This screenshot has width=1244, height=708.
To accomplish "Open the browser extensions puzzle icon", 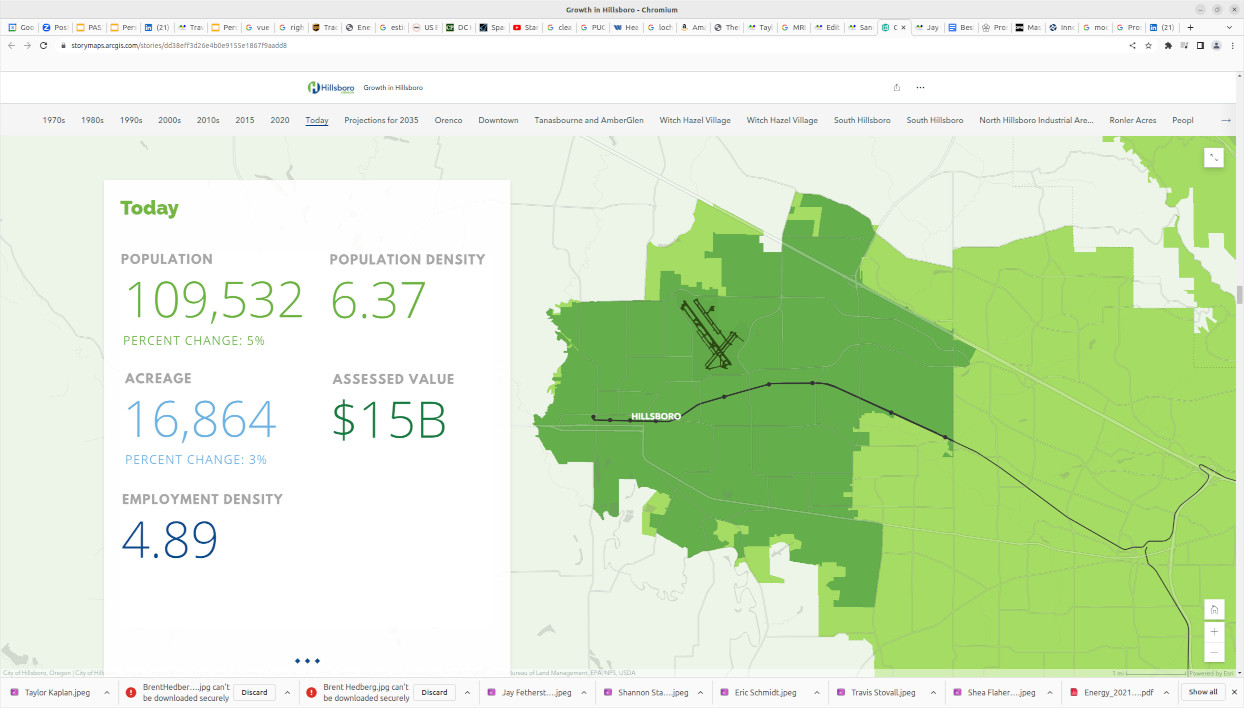I will point(1168,45).
